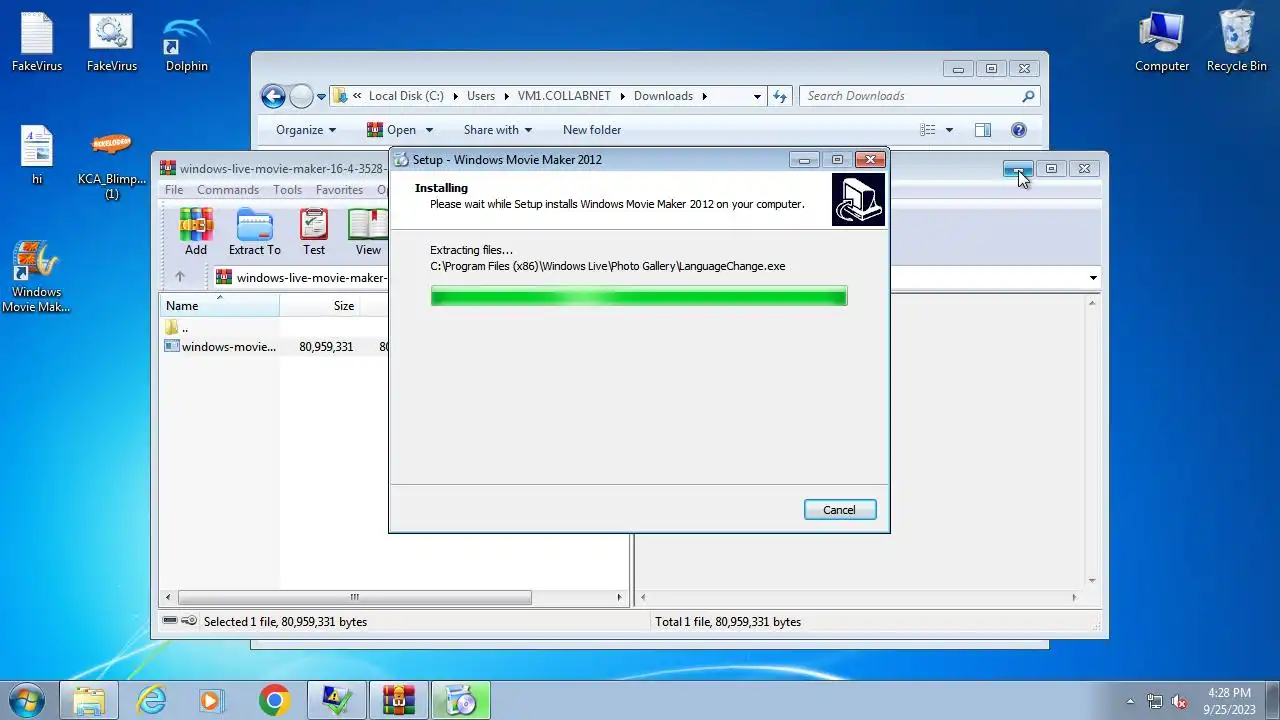Click the KCA_Blimp desktop icon
The image size is (1280, 720).
click(x=112, y=163)
